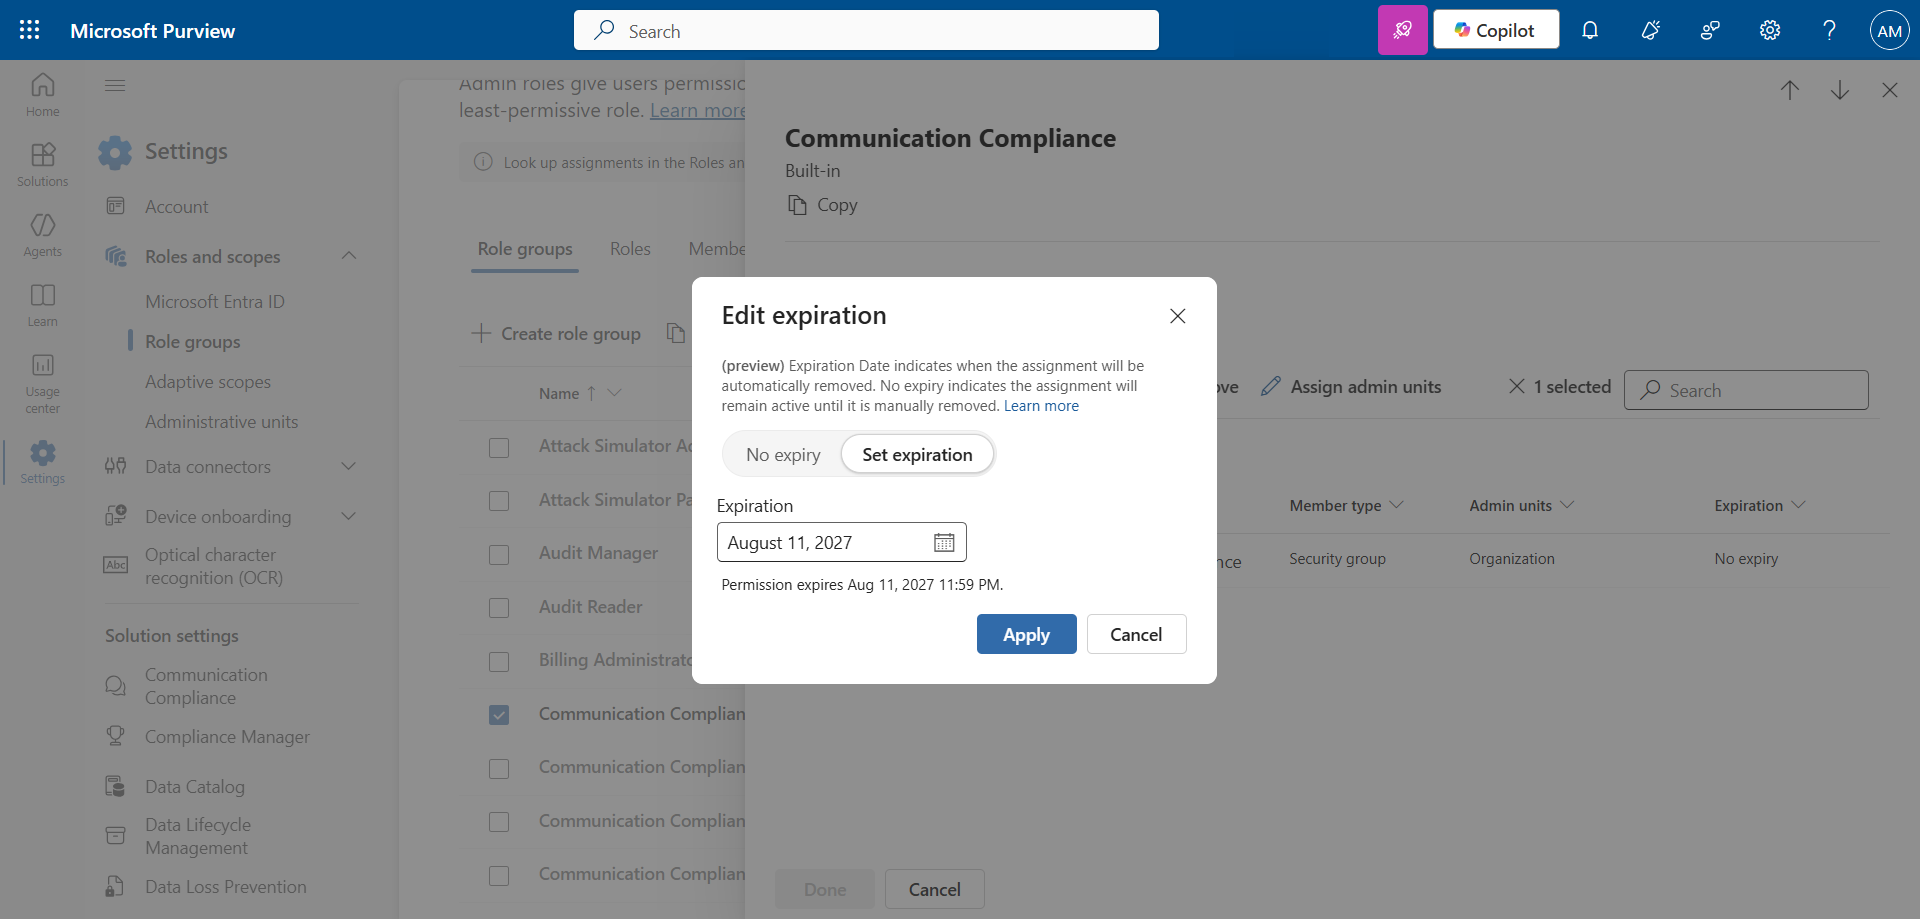
Task: Open the Member type column dropdown
Action: (1397, 505)
